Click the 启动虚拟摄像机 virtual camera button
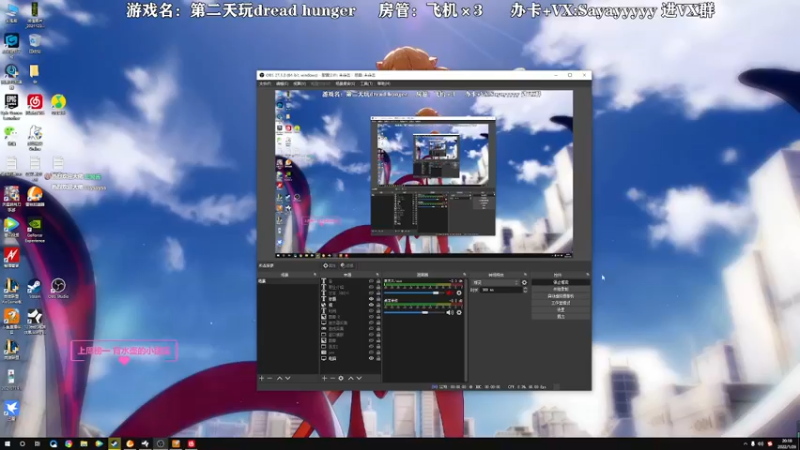Viewport: 800px width, 450px height. point(560,296)
